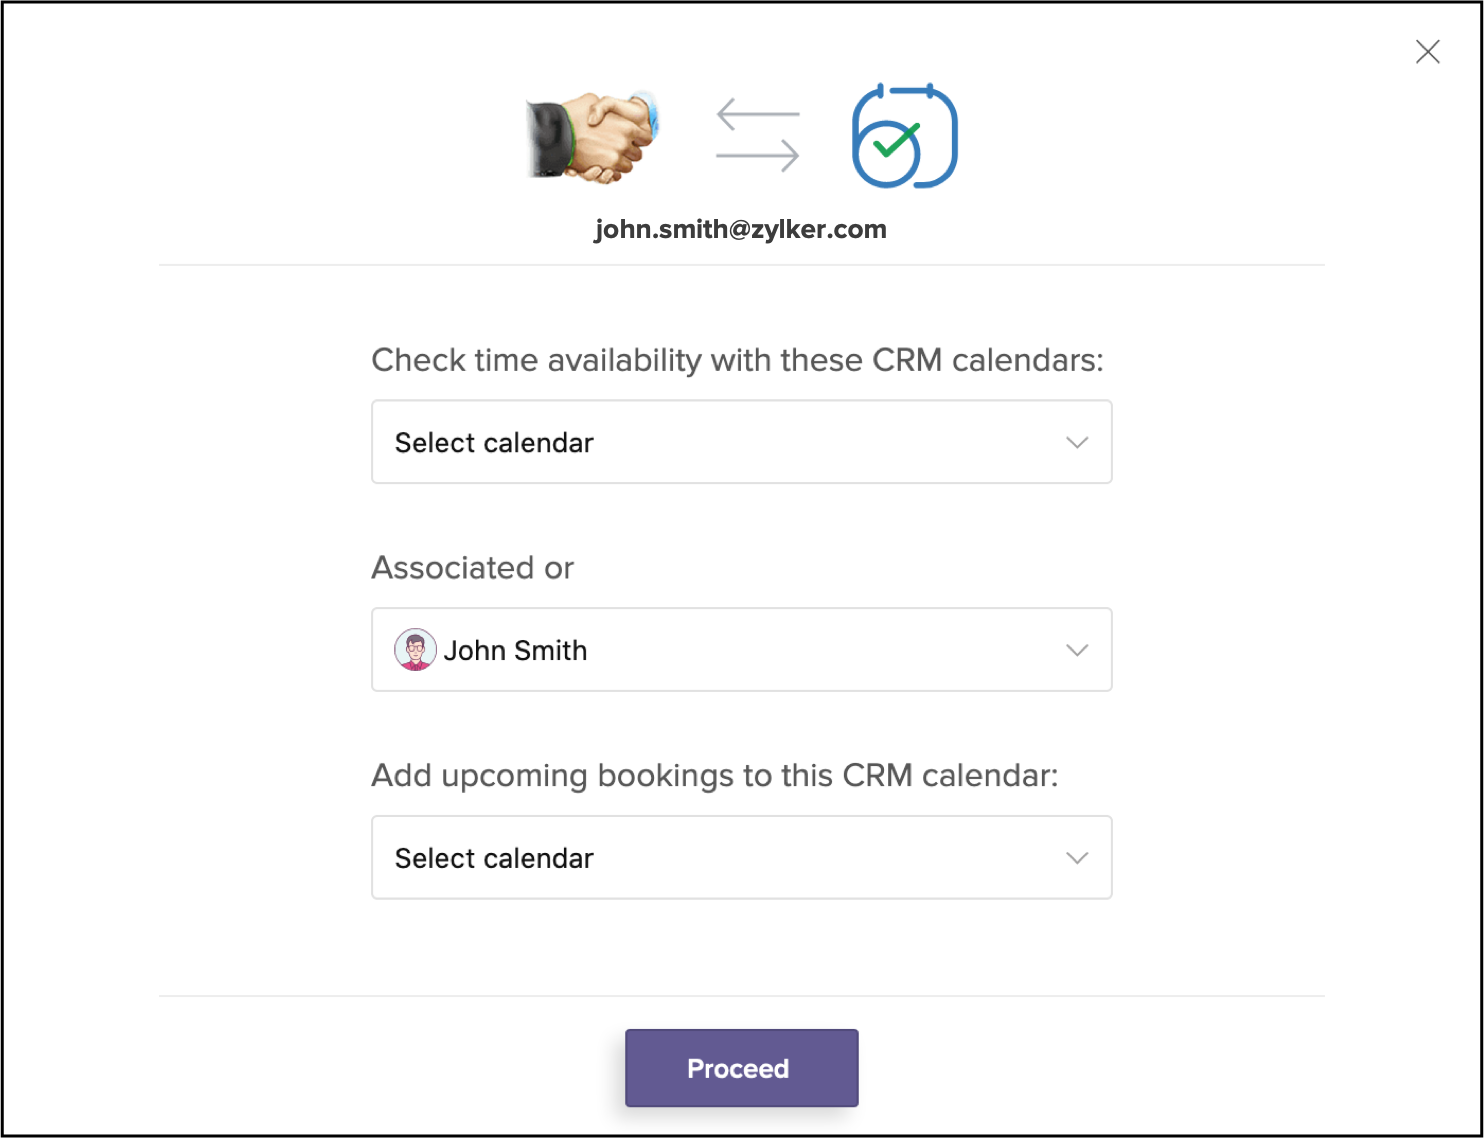The image size is (1484, 1138).
Task: Expand the chevron on the first Select calendar field
Action: click(x=1077, y=442)
